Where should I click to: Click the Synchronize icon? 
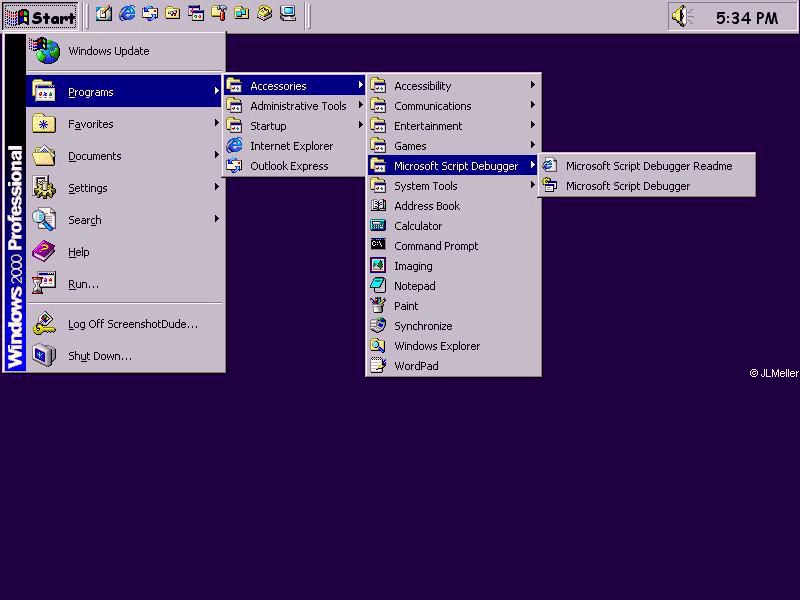[378, 325]
